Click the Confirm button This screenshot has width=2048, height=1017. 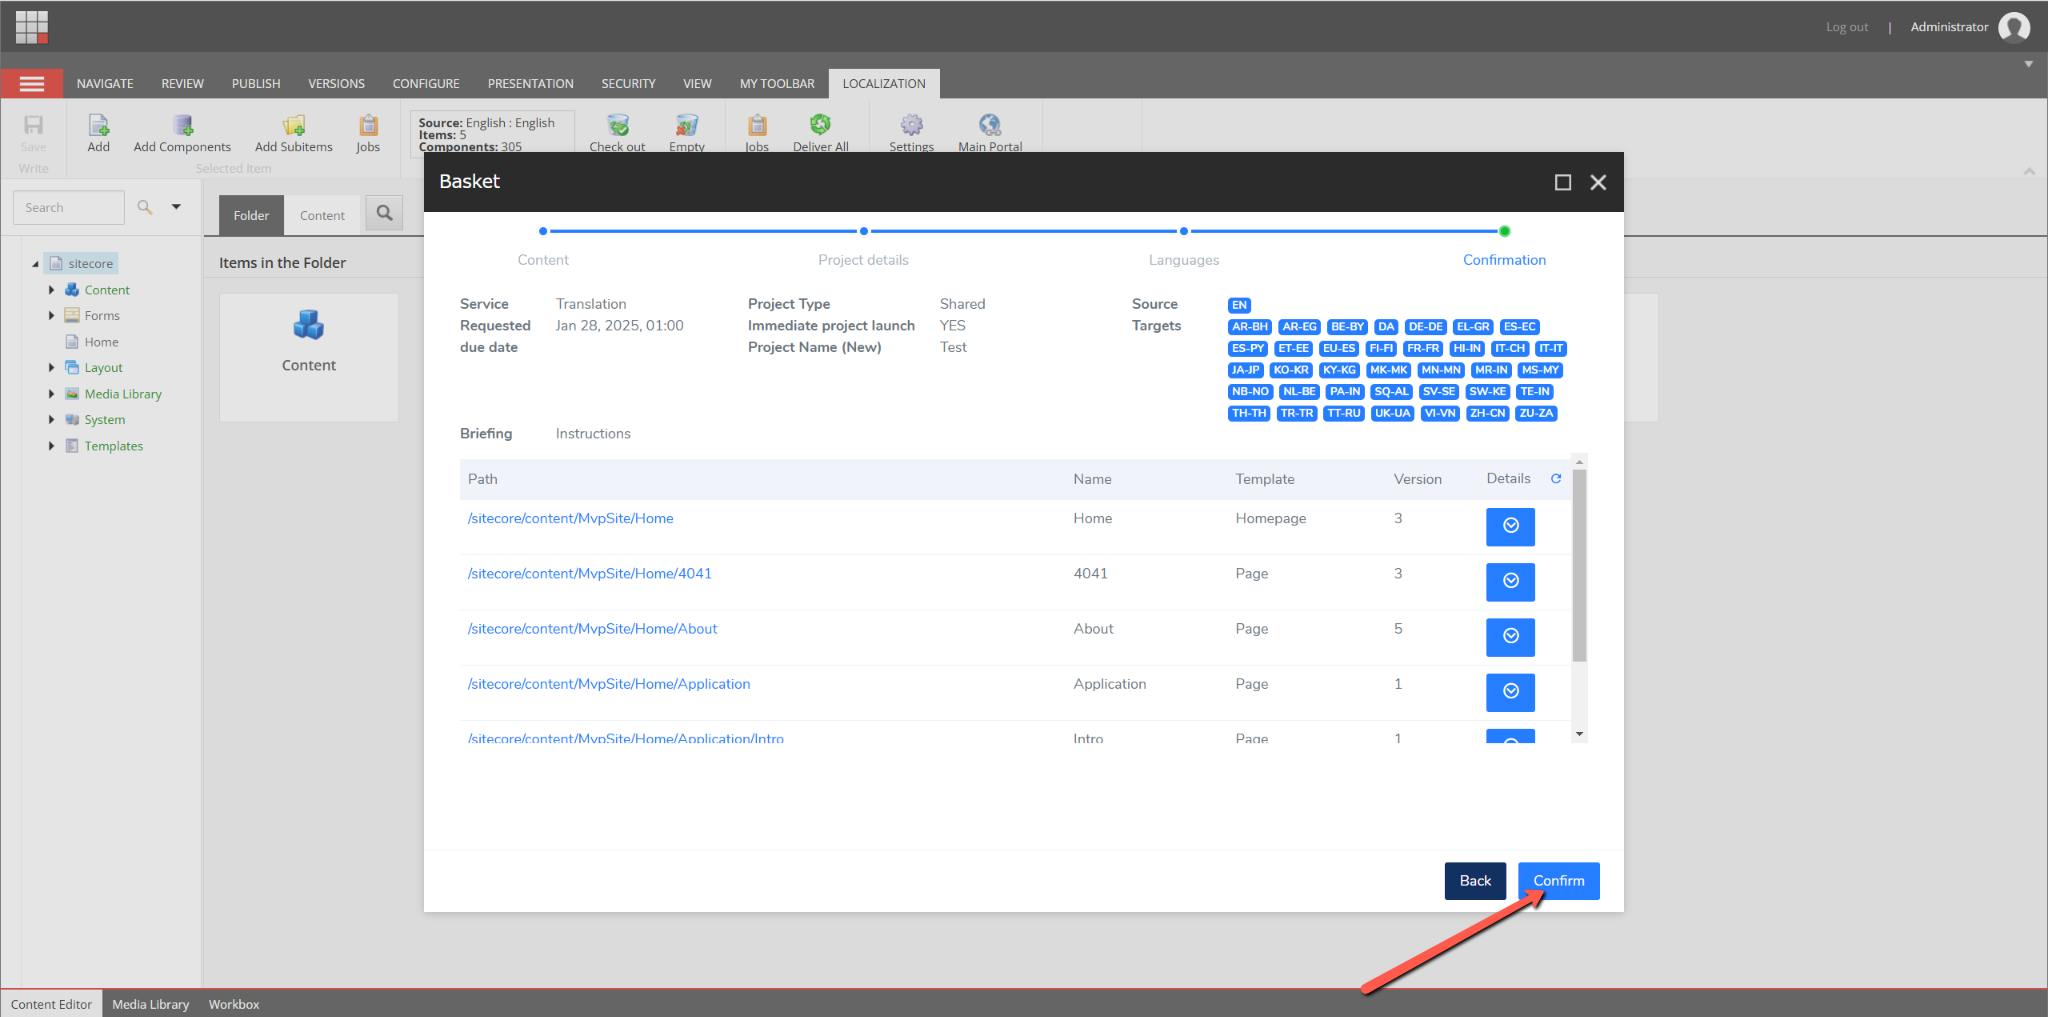click(1559, 881)
